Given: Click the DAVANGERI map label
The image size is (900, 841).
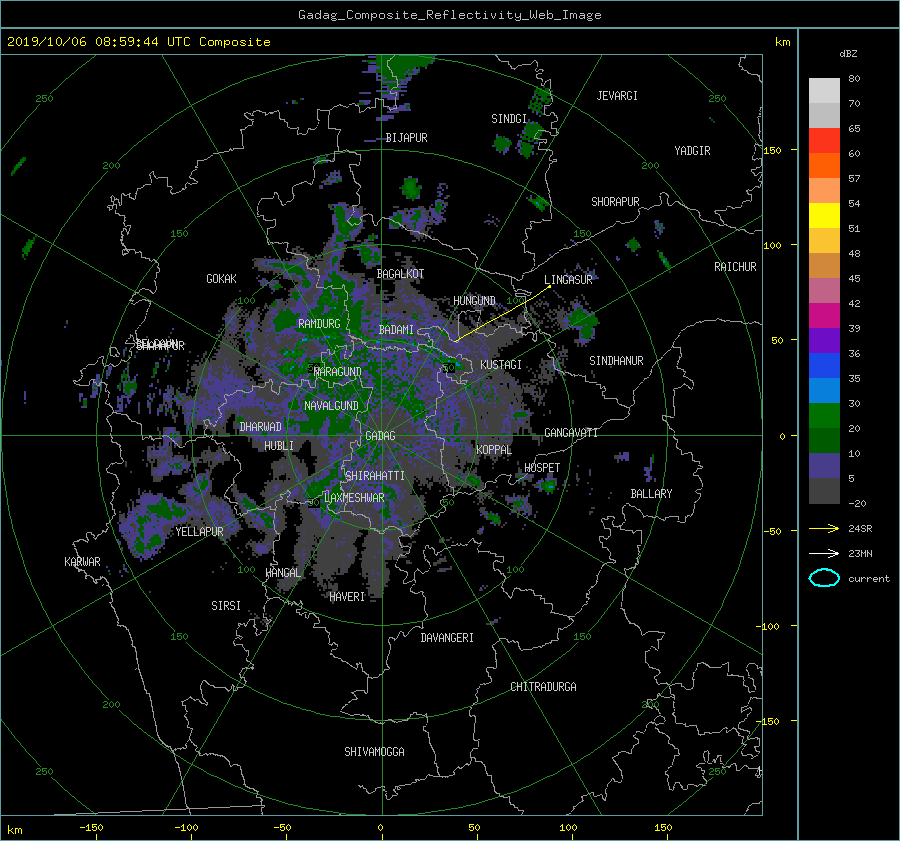Looking at the screenshot, I should [447, 638].
